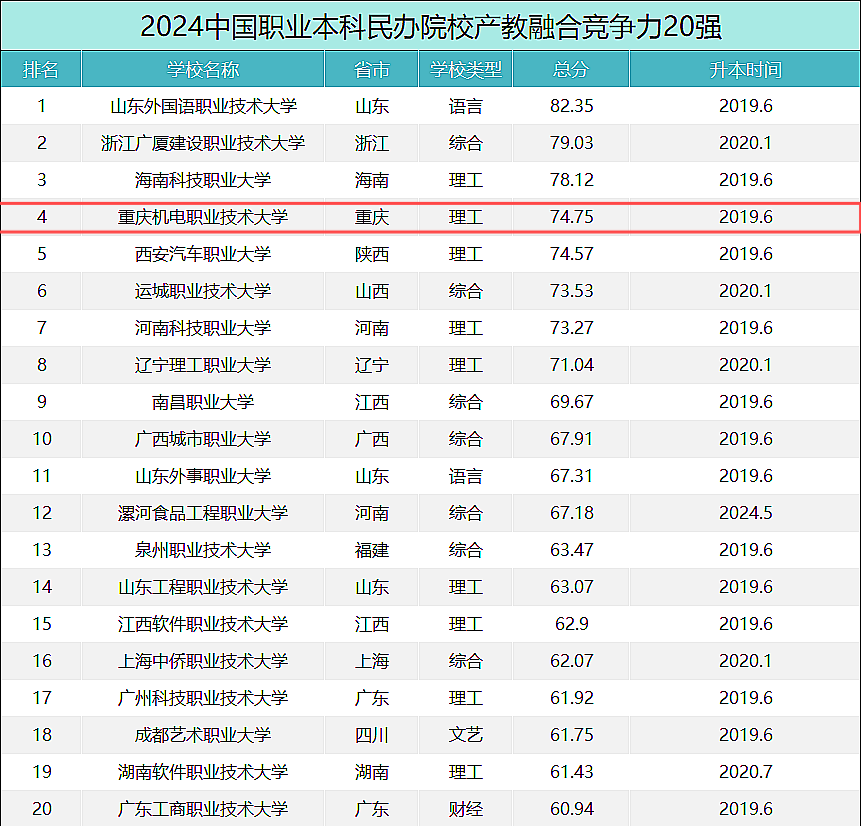Select the 运城职业技术大学 cell
The width and height of the screenshot is (861, 826).
pos(203,291)
